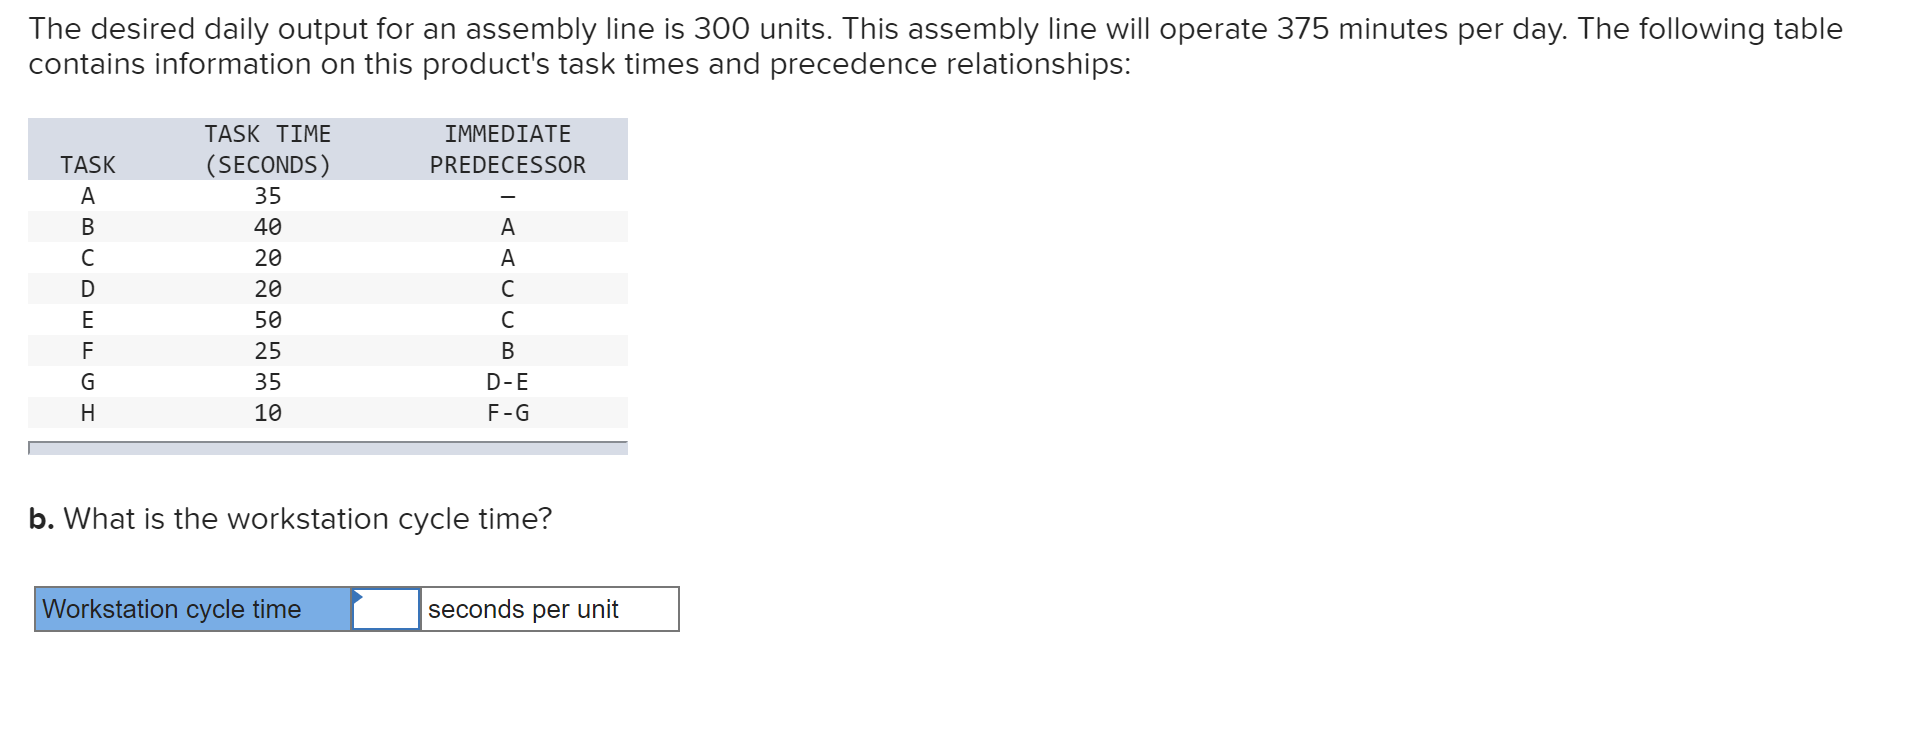Click the task time value 25 for task F
This screenshot has width=1925, height=741.
click(268, 350)
